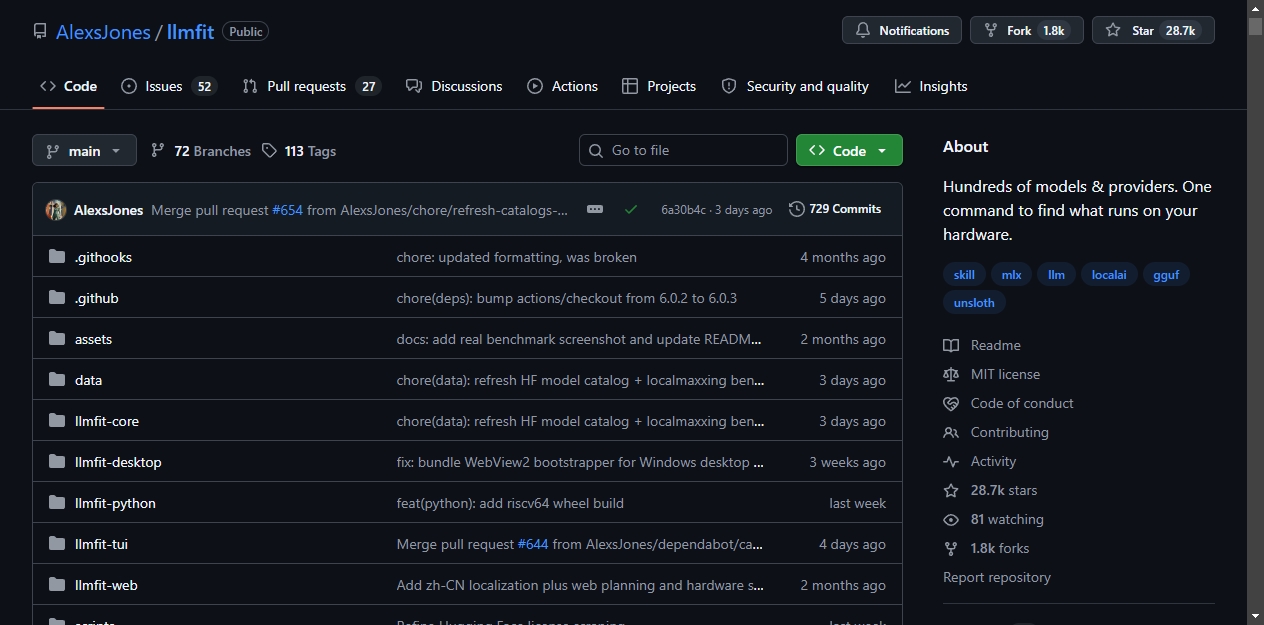Switch to the Security and quality tab
This screenshot has width=1264, height=625.
click(795, 86)
